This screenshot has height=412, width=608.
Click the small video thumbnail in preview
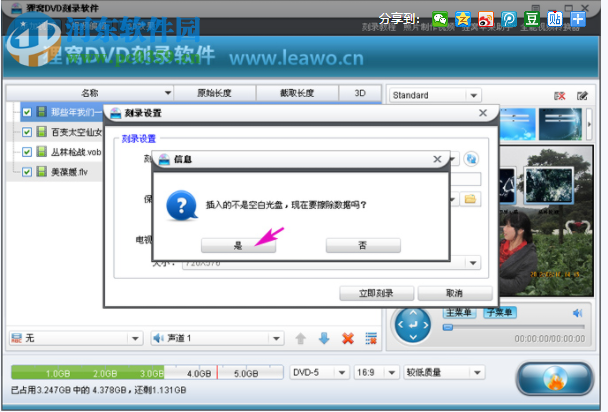[x=549, y=185]
